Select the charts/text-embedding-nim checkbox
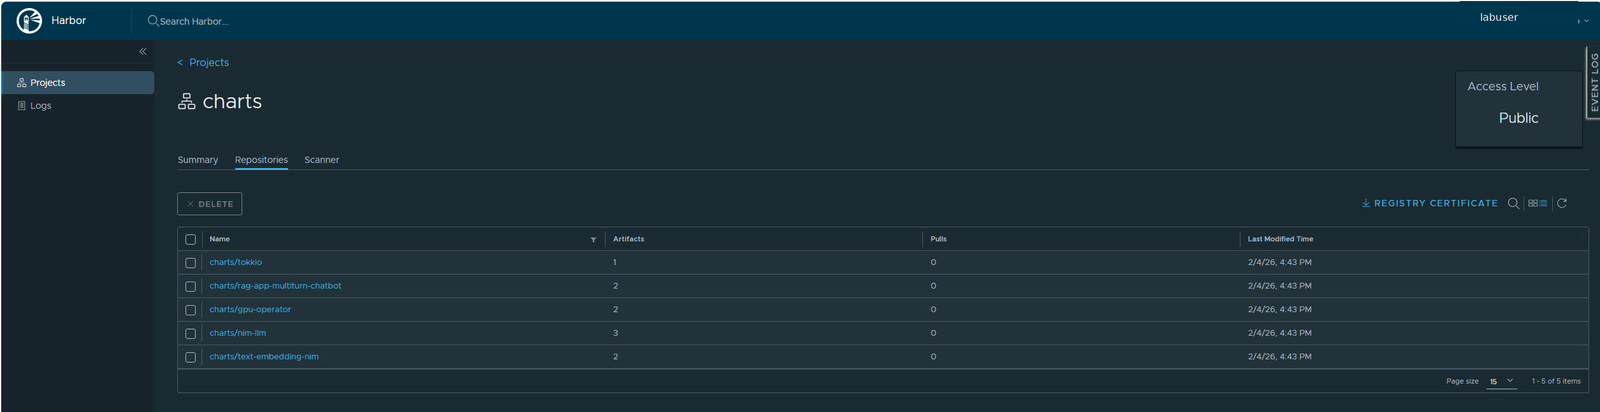 pyautogui.click(x=190, y=357)
